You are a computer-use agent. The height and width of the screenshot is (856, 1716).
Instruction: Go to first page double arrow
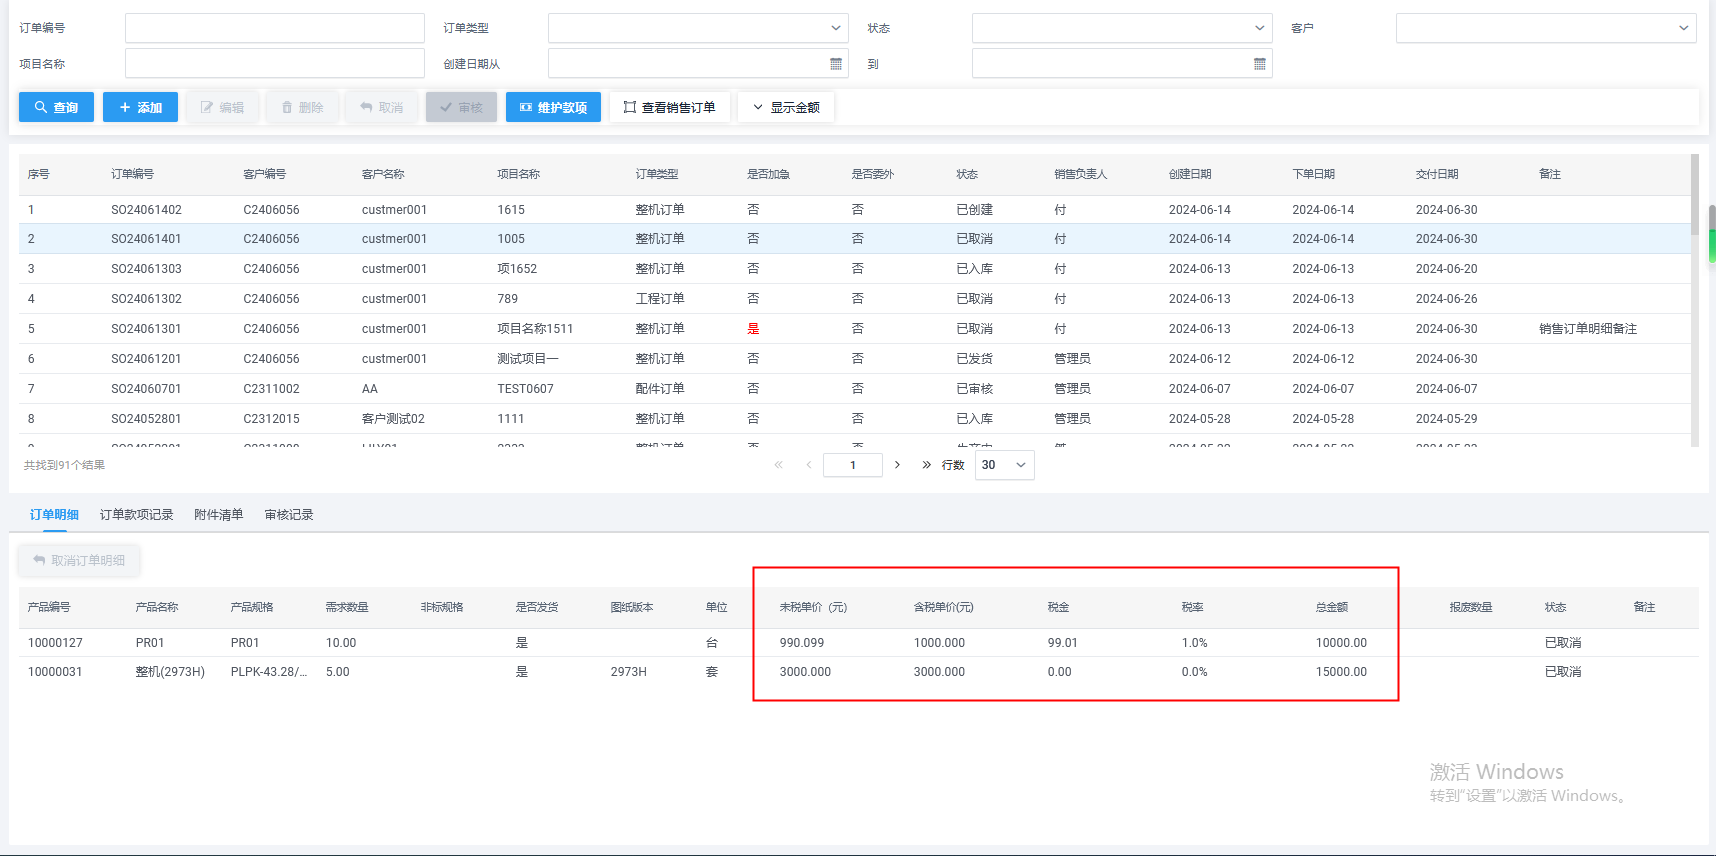pyautogui.click(x=779, y=465)
